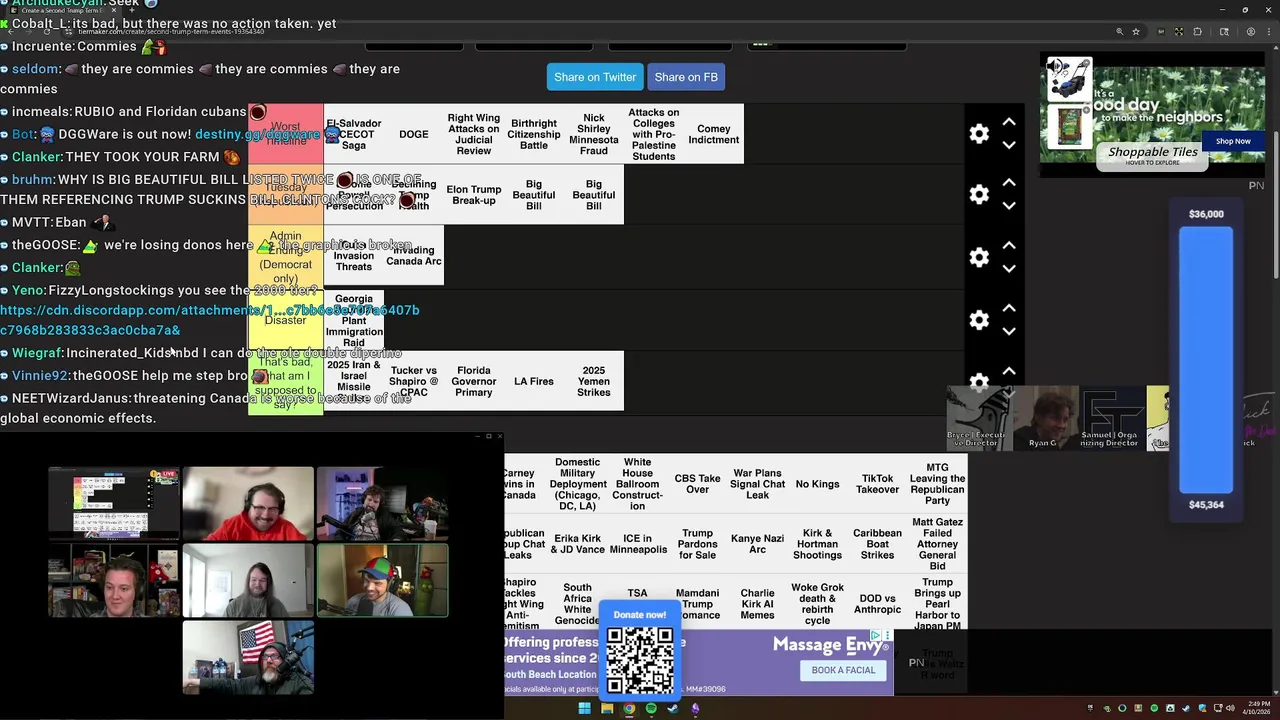Click webcam of man in red hoodie

tap(248, 503)
